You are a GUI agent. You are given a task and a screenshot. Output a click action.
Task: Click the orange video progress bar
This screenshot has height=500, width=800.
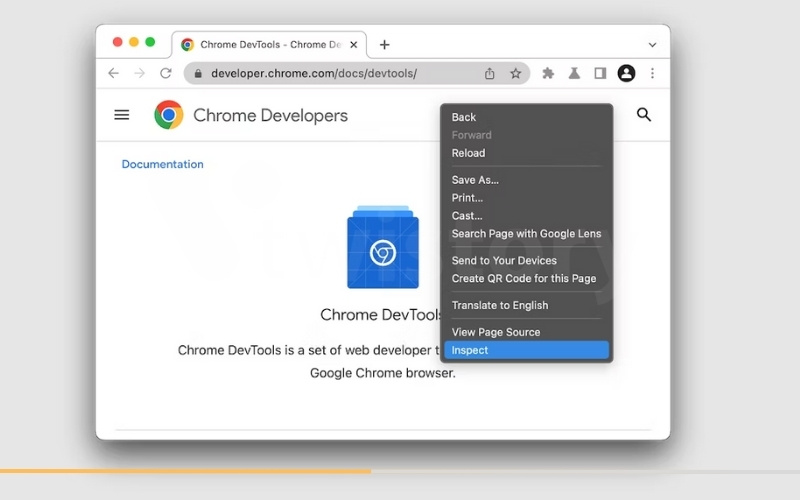click(x=186, y=471)
